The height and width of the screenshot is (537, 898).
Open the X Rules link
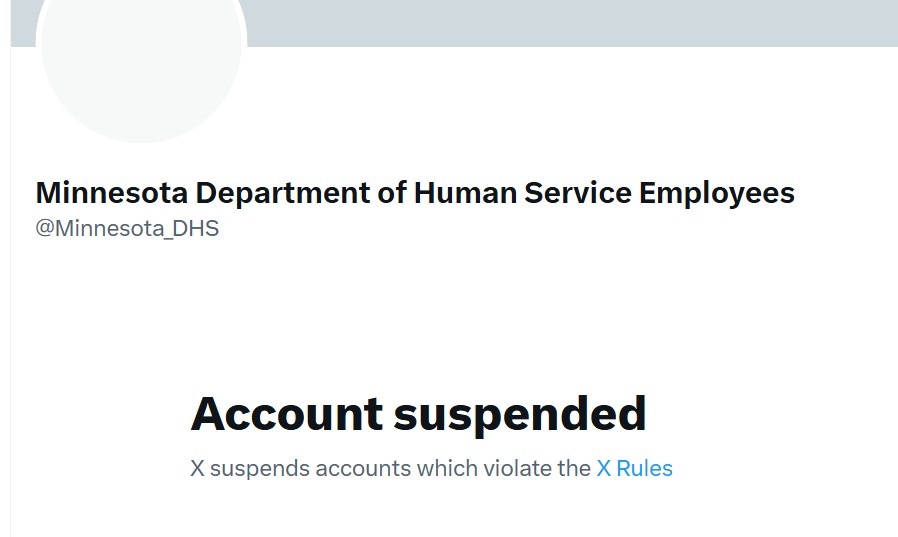click(634, 468)
